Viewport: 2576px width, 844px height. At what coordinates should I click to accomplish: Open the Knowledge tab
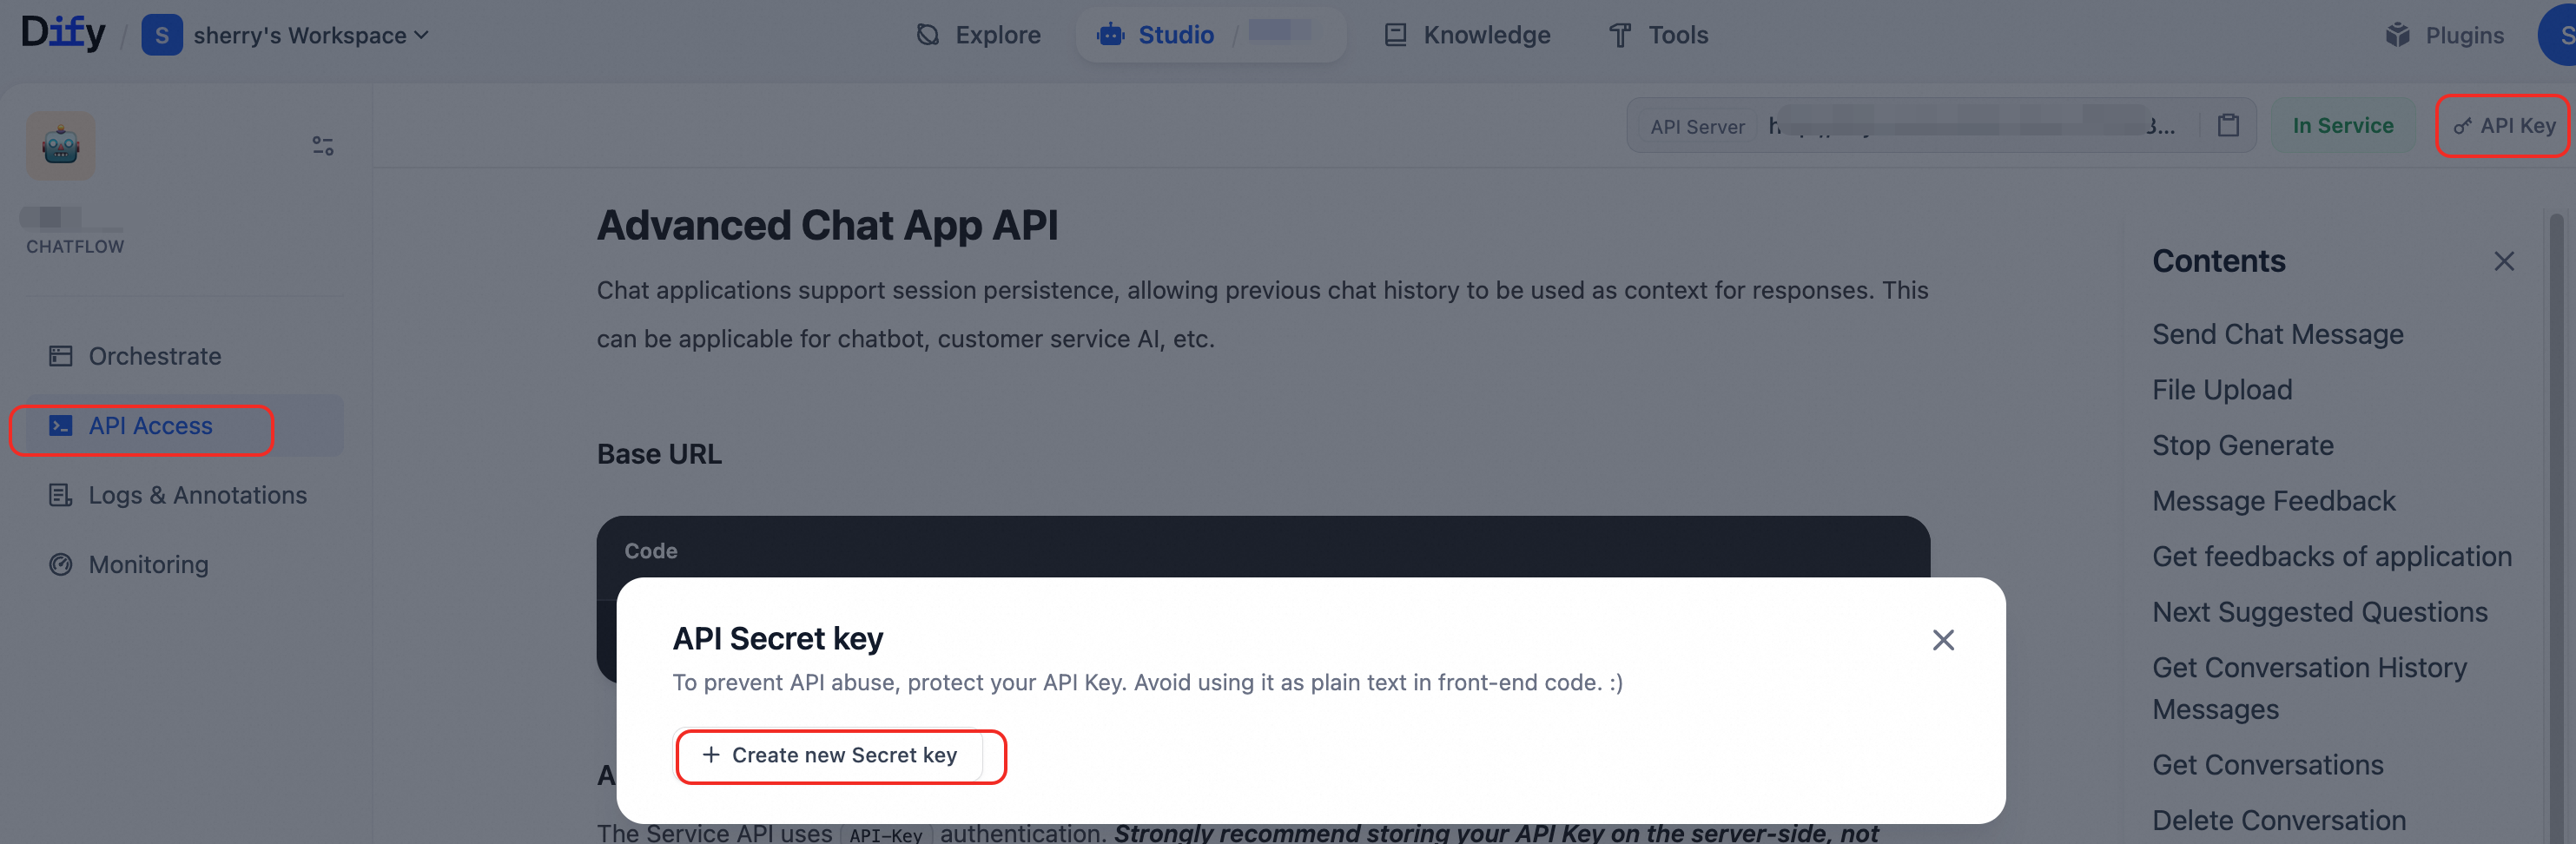(x=1467, y=35)
